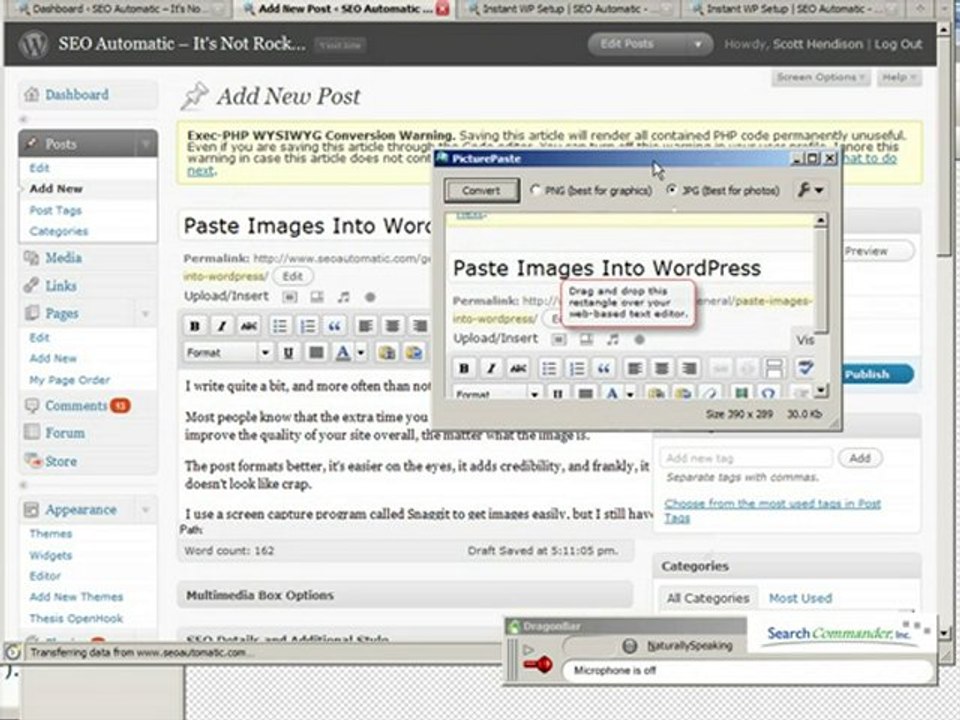
Task: Click the Add tag button
Action: [x=860, y=458]
